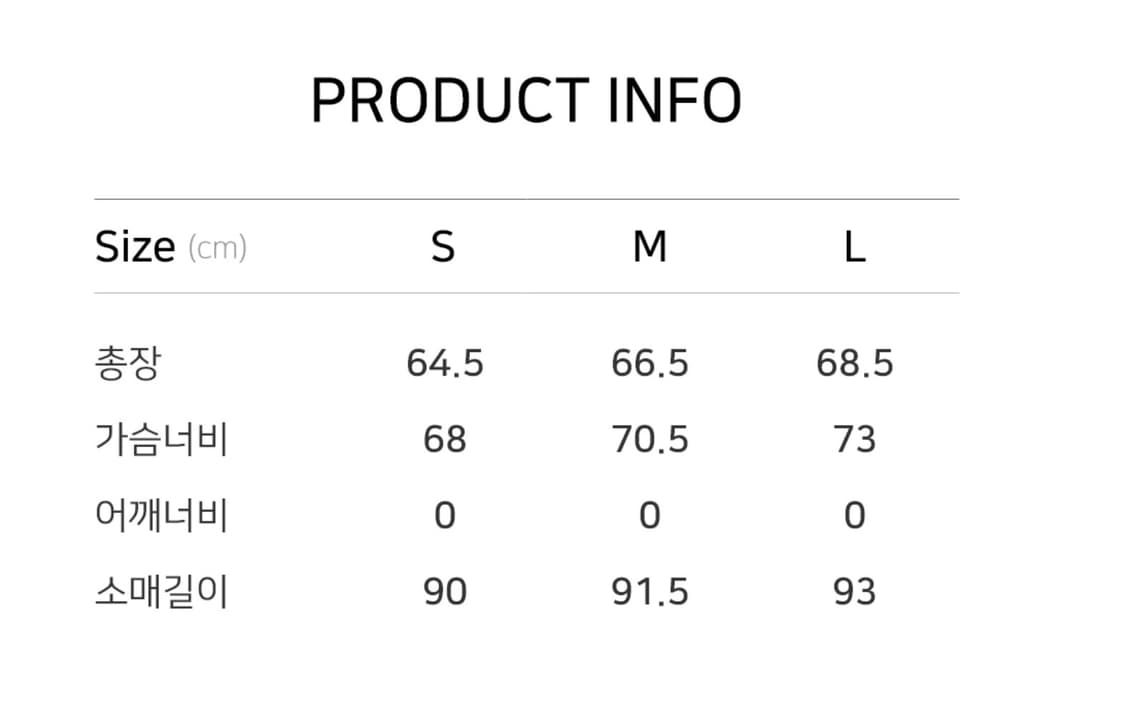
Task: Click the 91.5 sleeve length value
Action: tap(650, 592)
